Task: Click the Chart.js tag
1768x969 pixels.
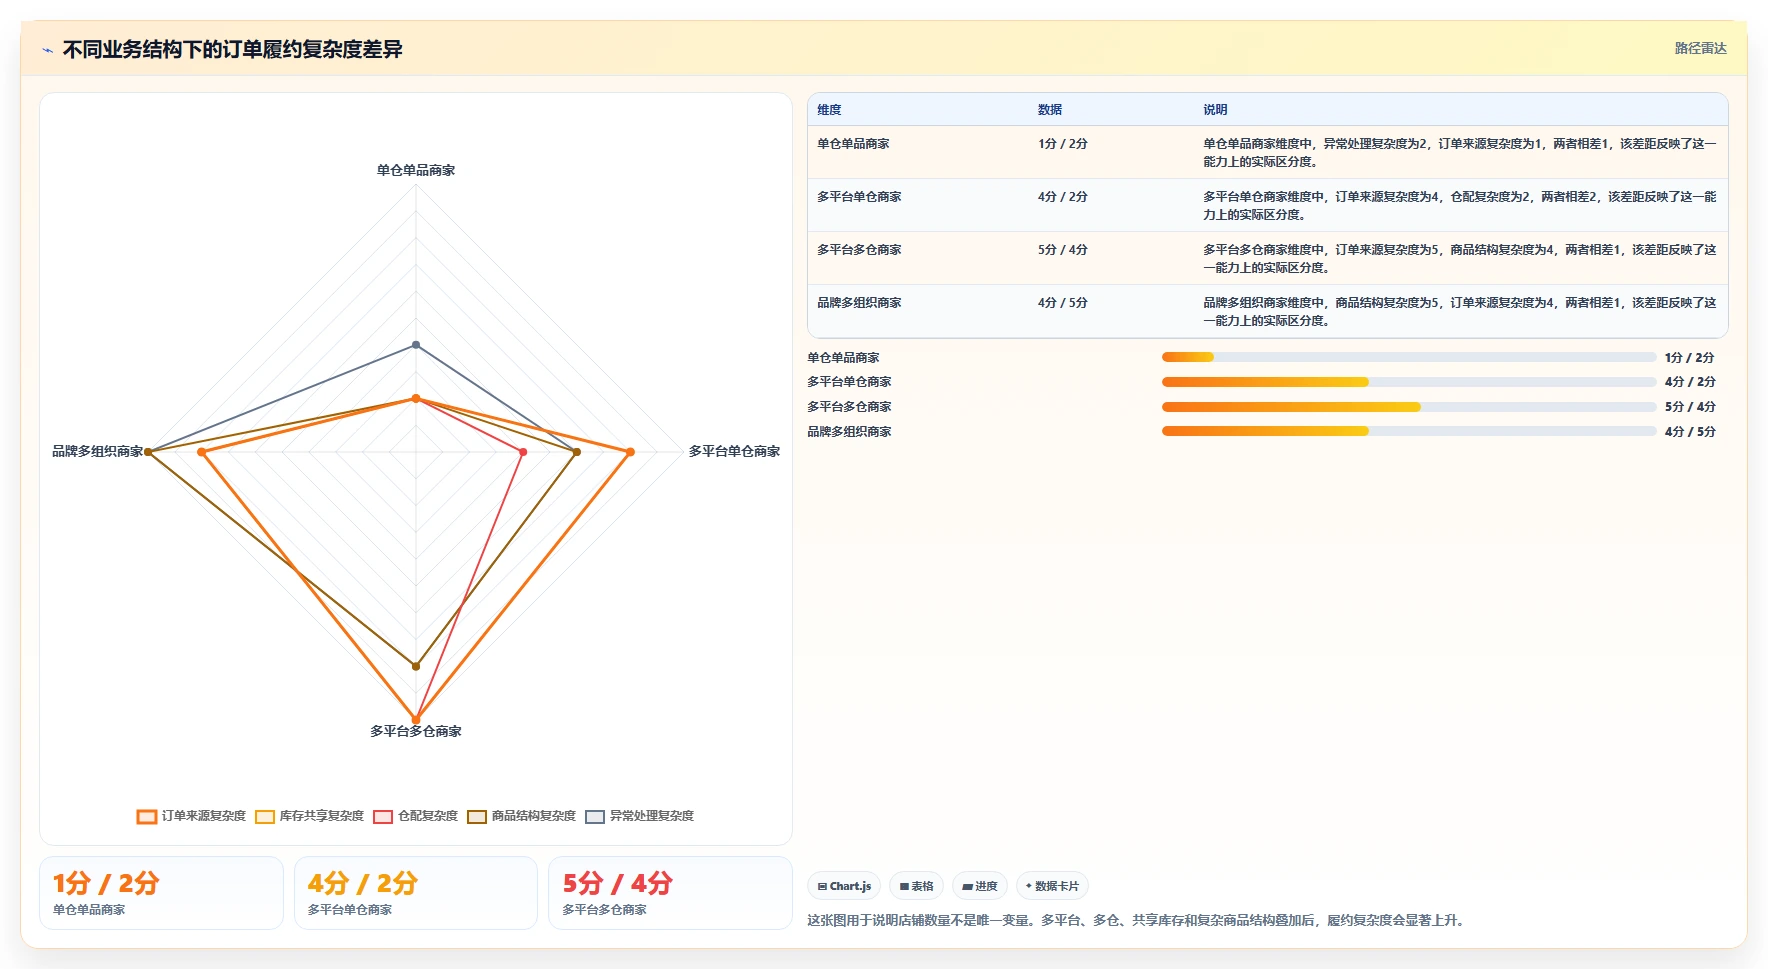Action: (844, 886)
